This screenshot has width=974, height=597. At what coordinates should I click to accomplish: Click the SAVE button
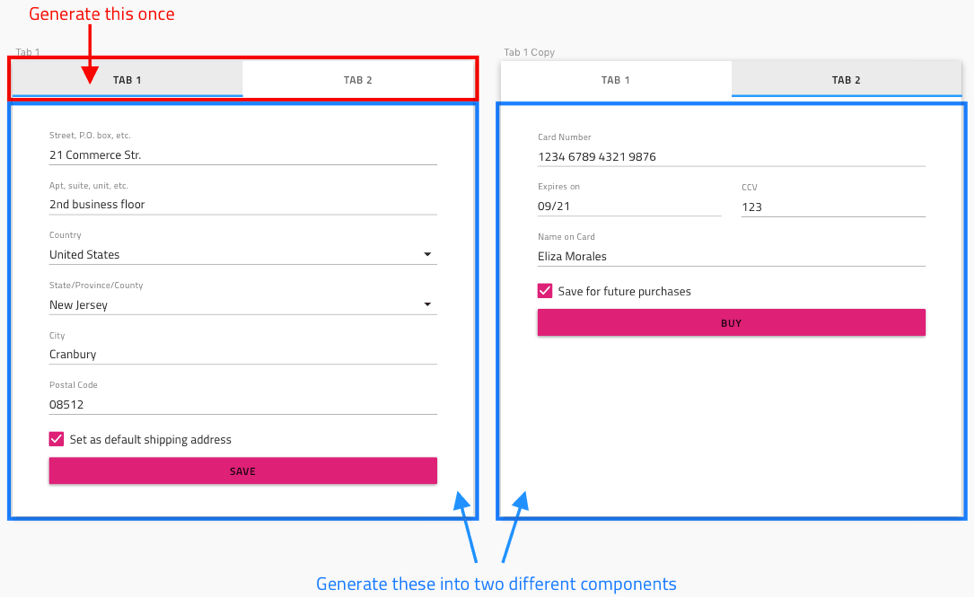[242, 471]
